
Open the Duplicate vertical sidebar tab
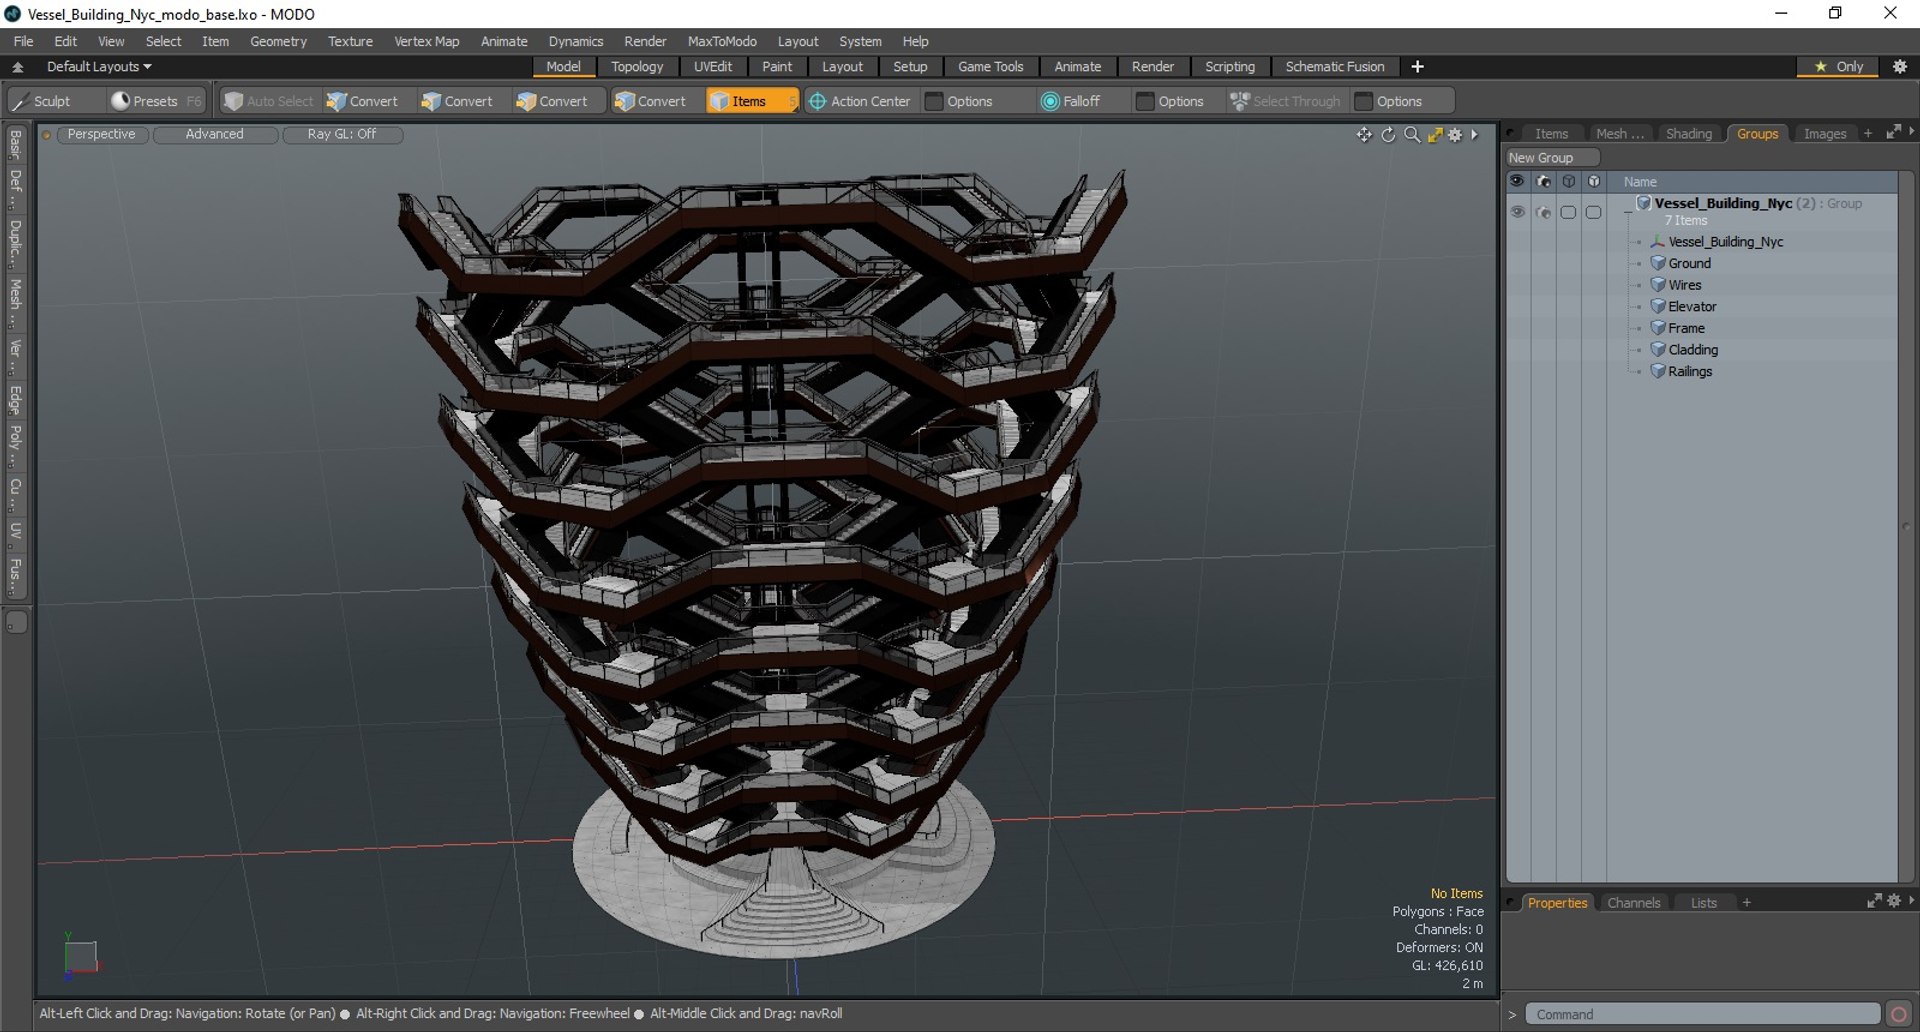point(15,243)
